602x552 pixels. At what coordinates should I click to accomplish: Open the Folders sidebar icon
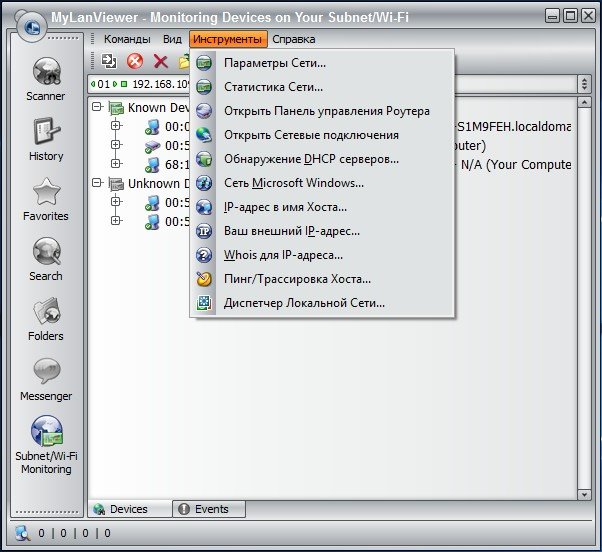click(46, 311)
